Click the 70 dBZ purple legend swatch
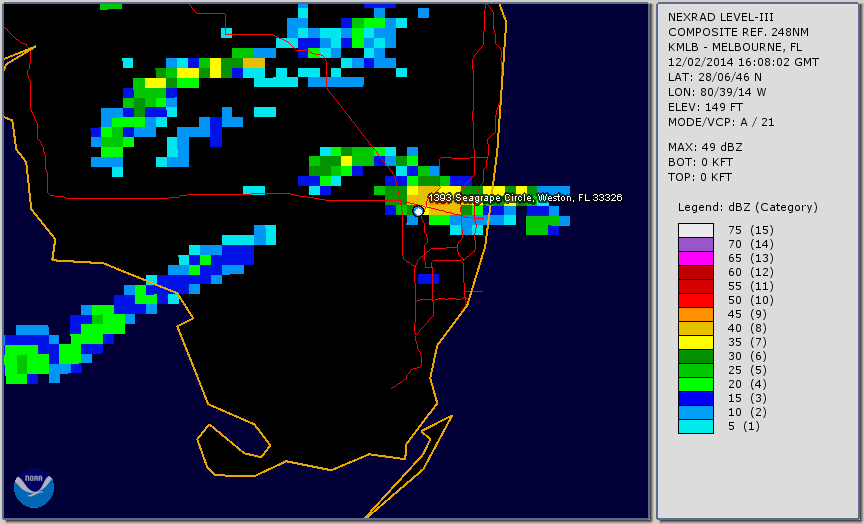Viewport: 864px width, 524px height. pyautogui.click(x=696, y=245)
